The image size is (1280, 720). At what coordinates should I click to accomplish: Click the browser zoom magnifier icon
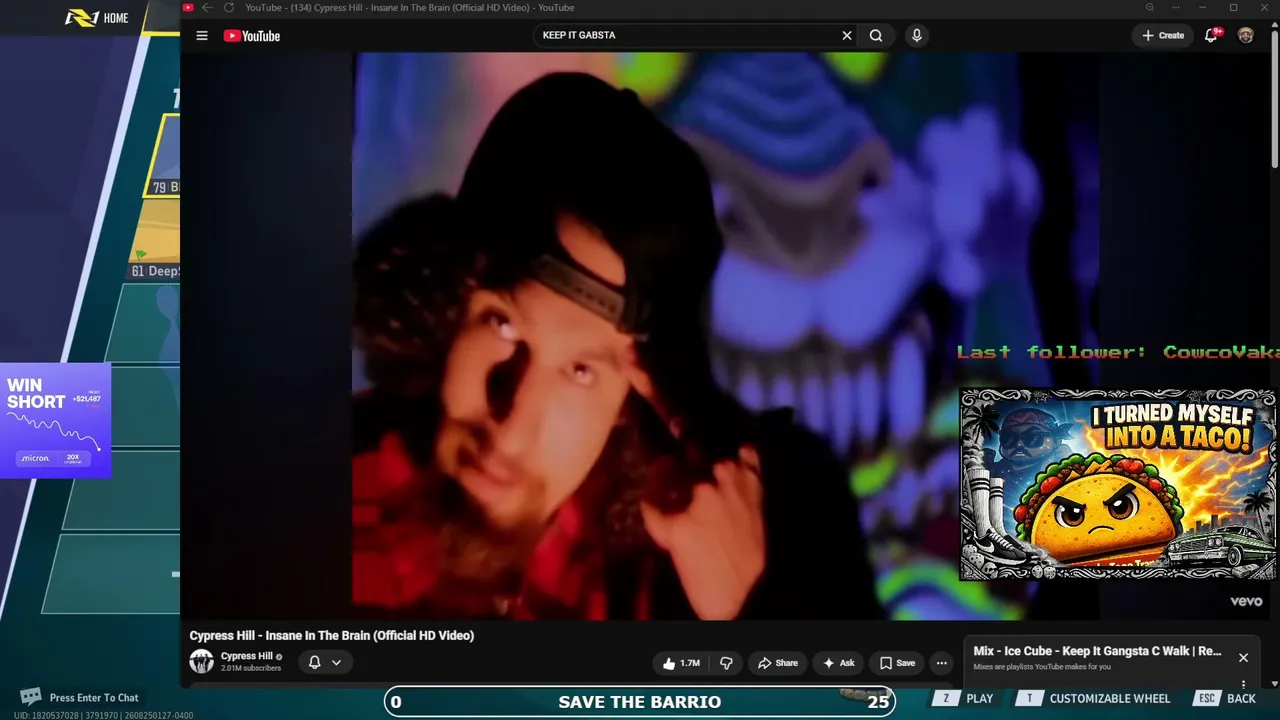click(1150, 7)
